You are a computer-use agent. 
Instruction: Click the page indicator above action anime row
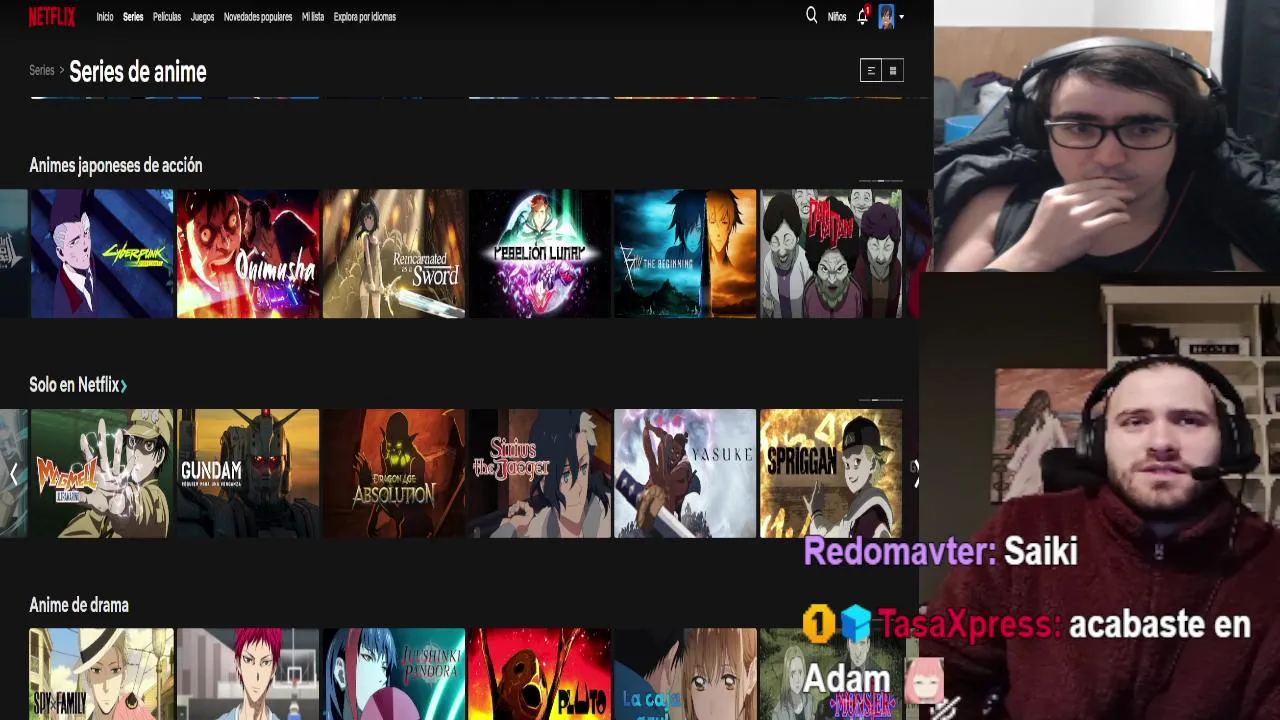881,181
